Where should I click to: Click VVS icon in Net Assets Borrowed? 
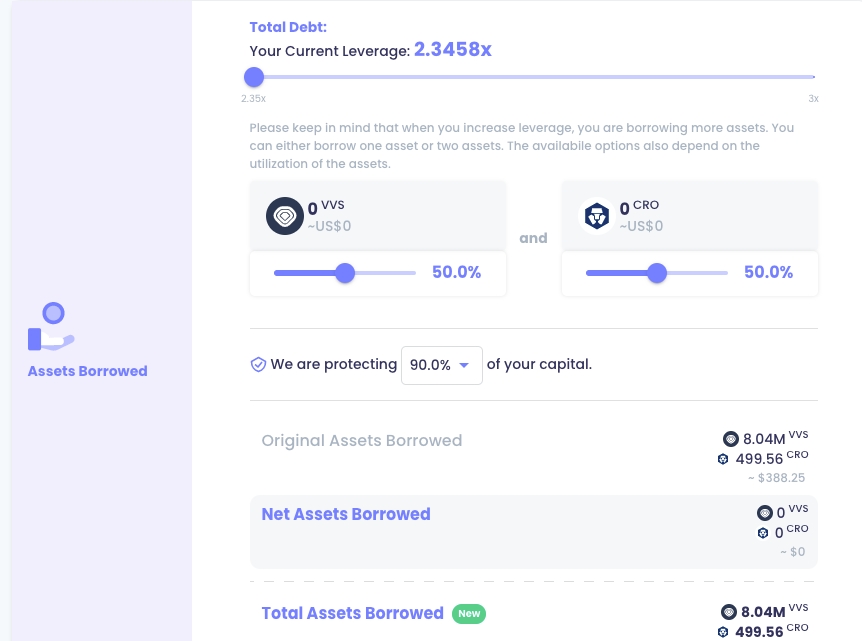765,512
